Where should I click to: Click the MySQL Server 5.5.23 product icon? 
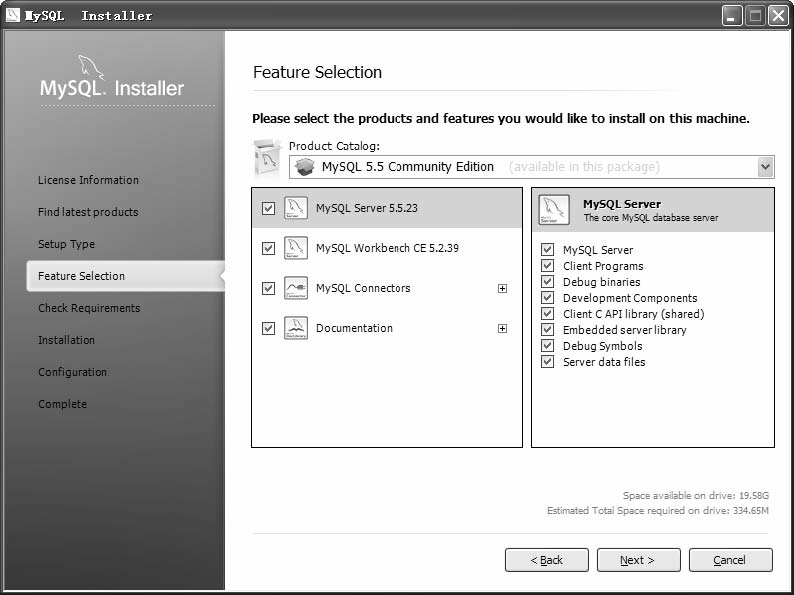click(x=296, y=208)
